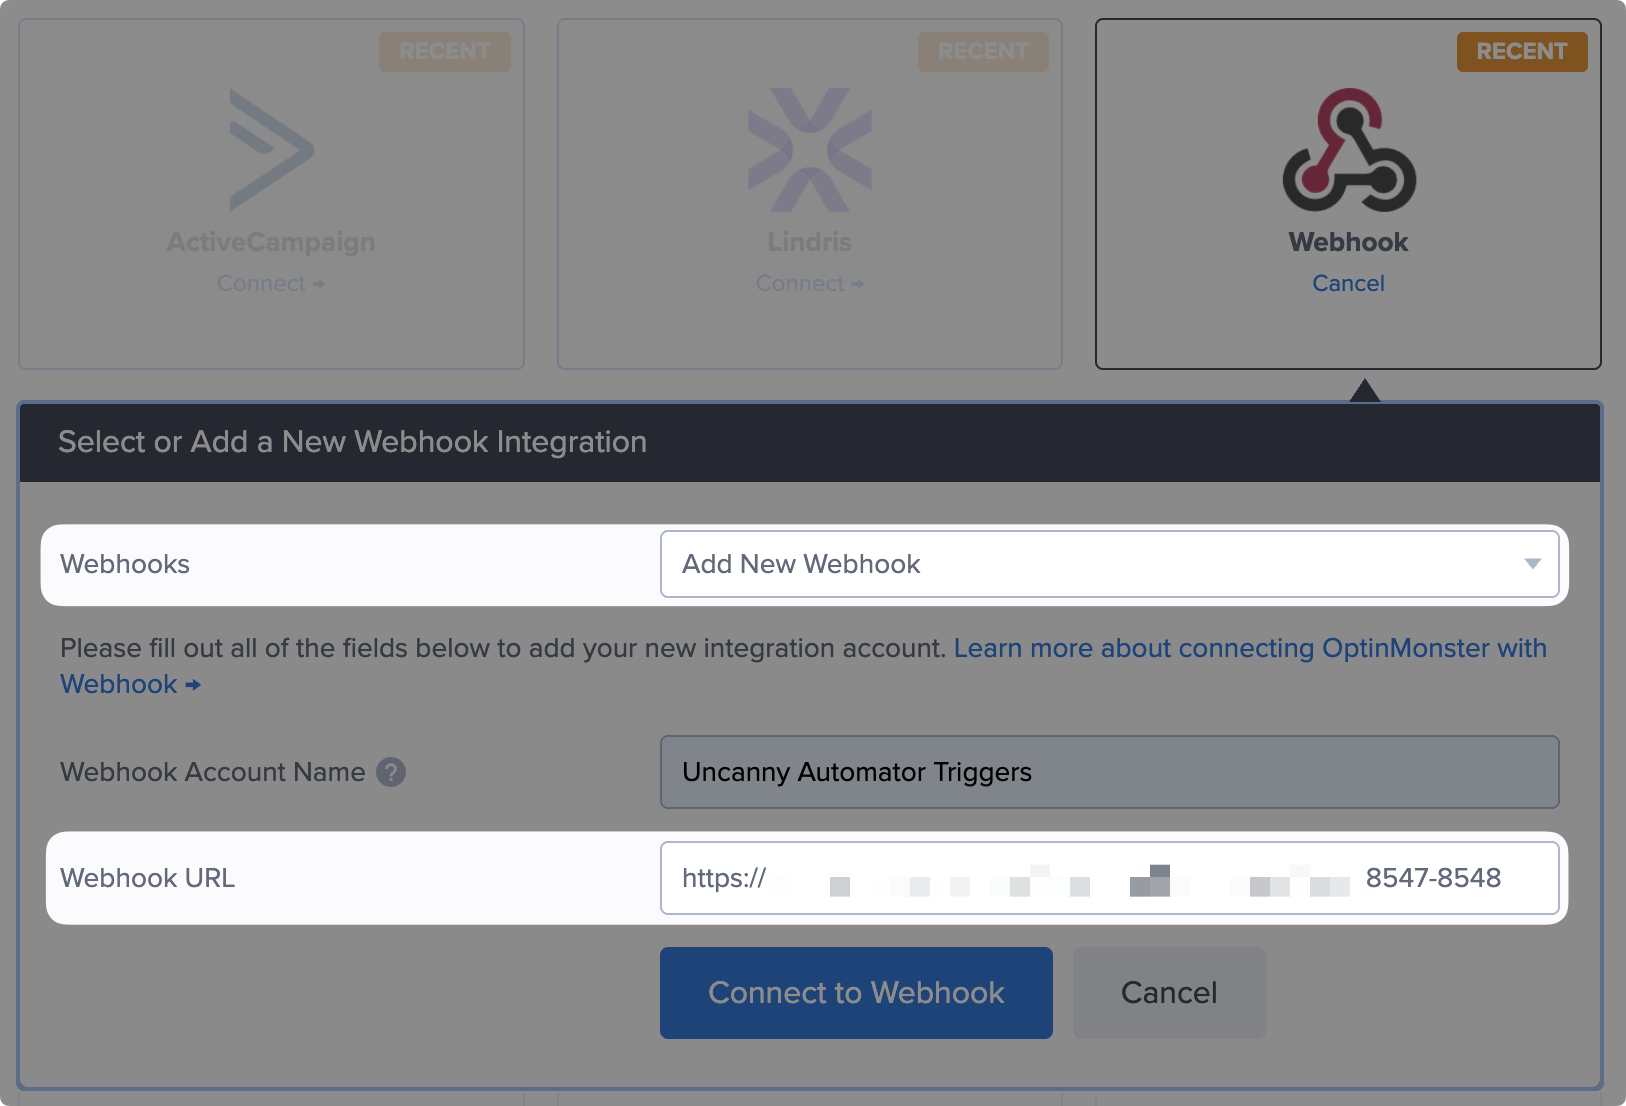Select the ActiveCampaign title text

(x=271, y=242)
